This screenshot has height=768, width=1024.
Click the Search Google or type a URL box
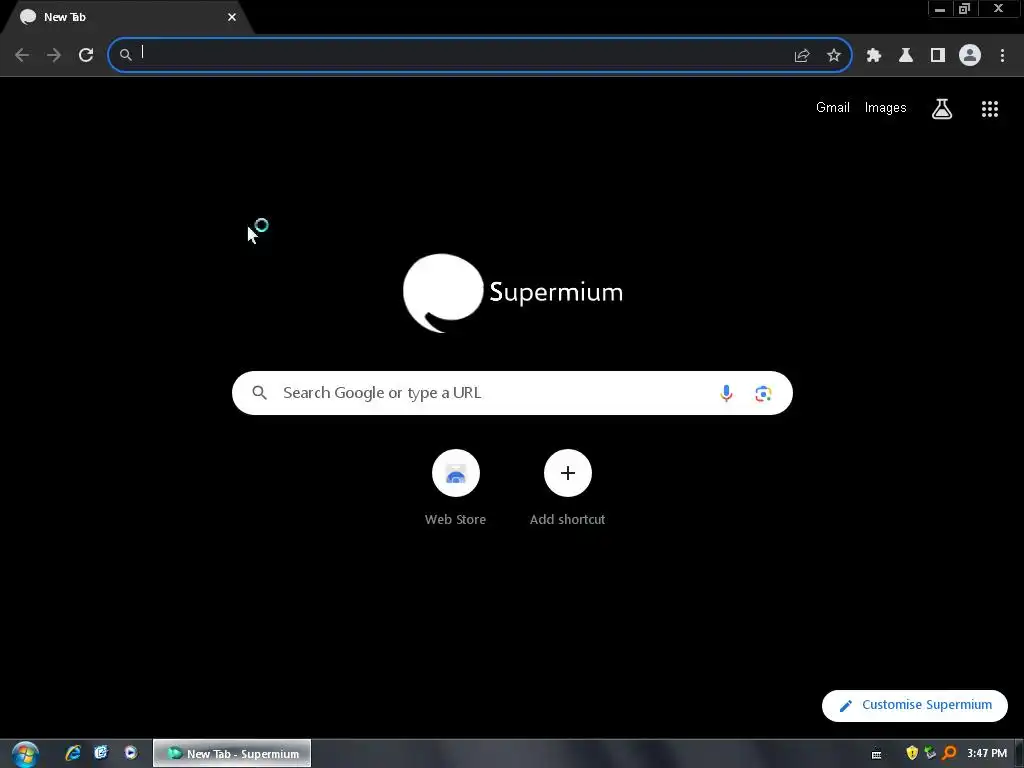pos(512,393)
